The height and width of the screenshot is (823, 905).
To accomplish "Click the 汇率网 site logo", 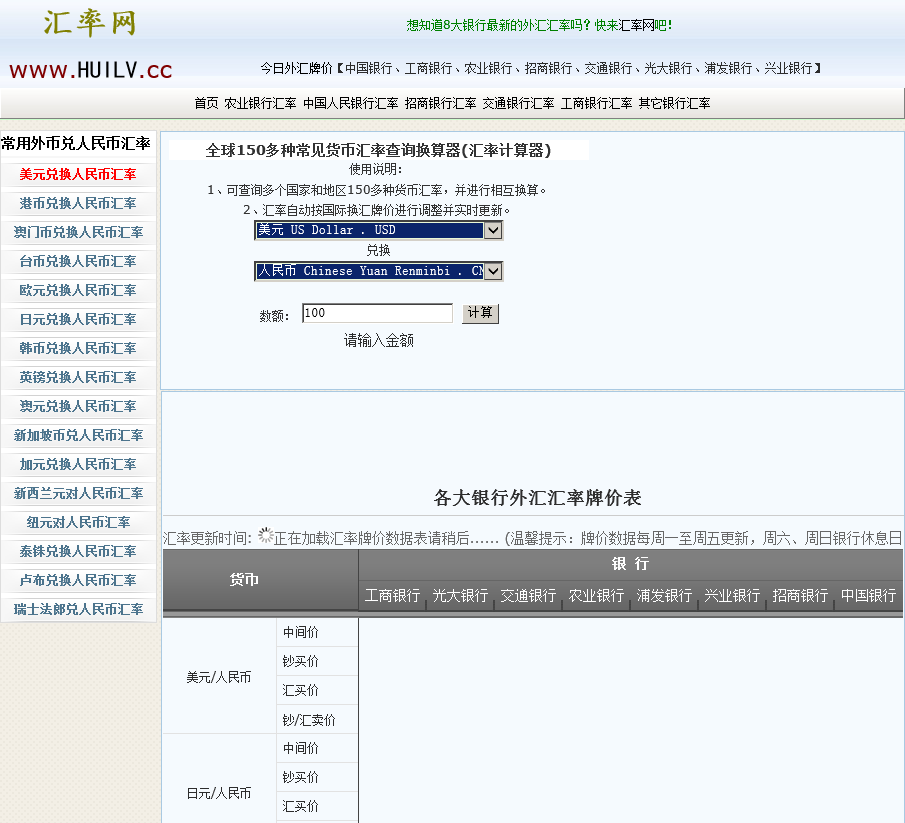I will click(90, 24).
